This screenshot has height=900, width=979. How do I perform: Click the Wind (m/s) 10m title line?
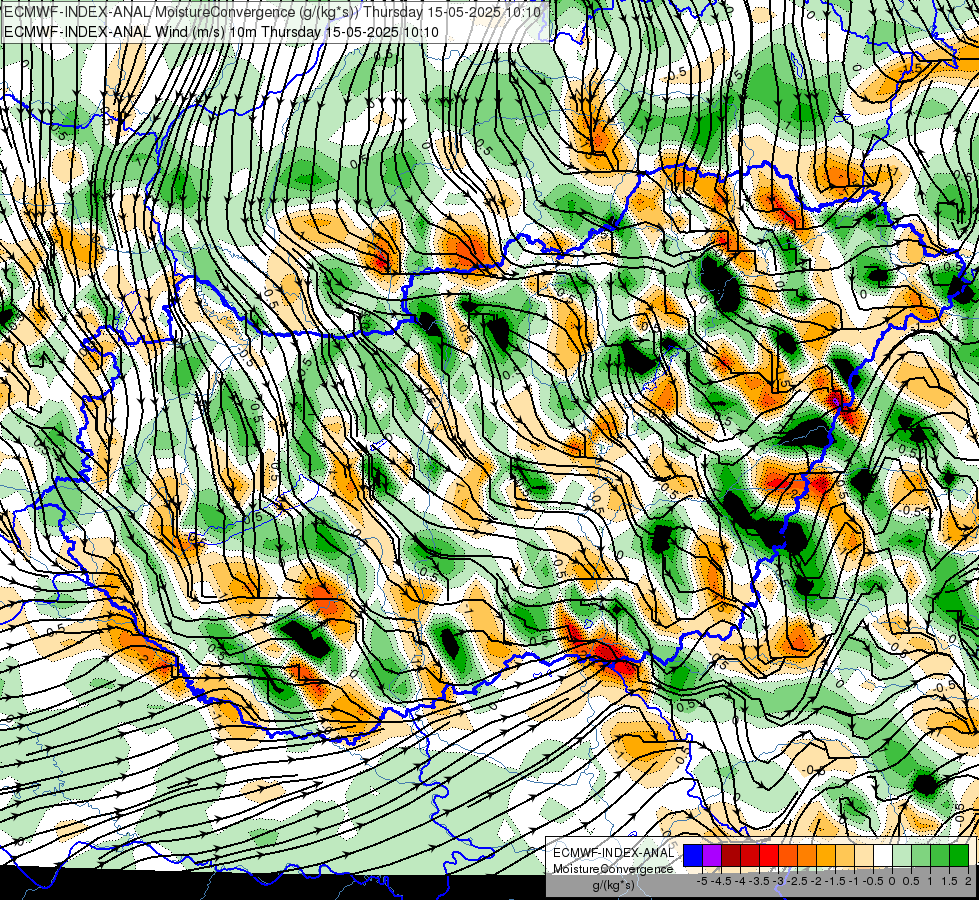tap(221, 32)
